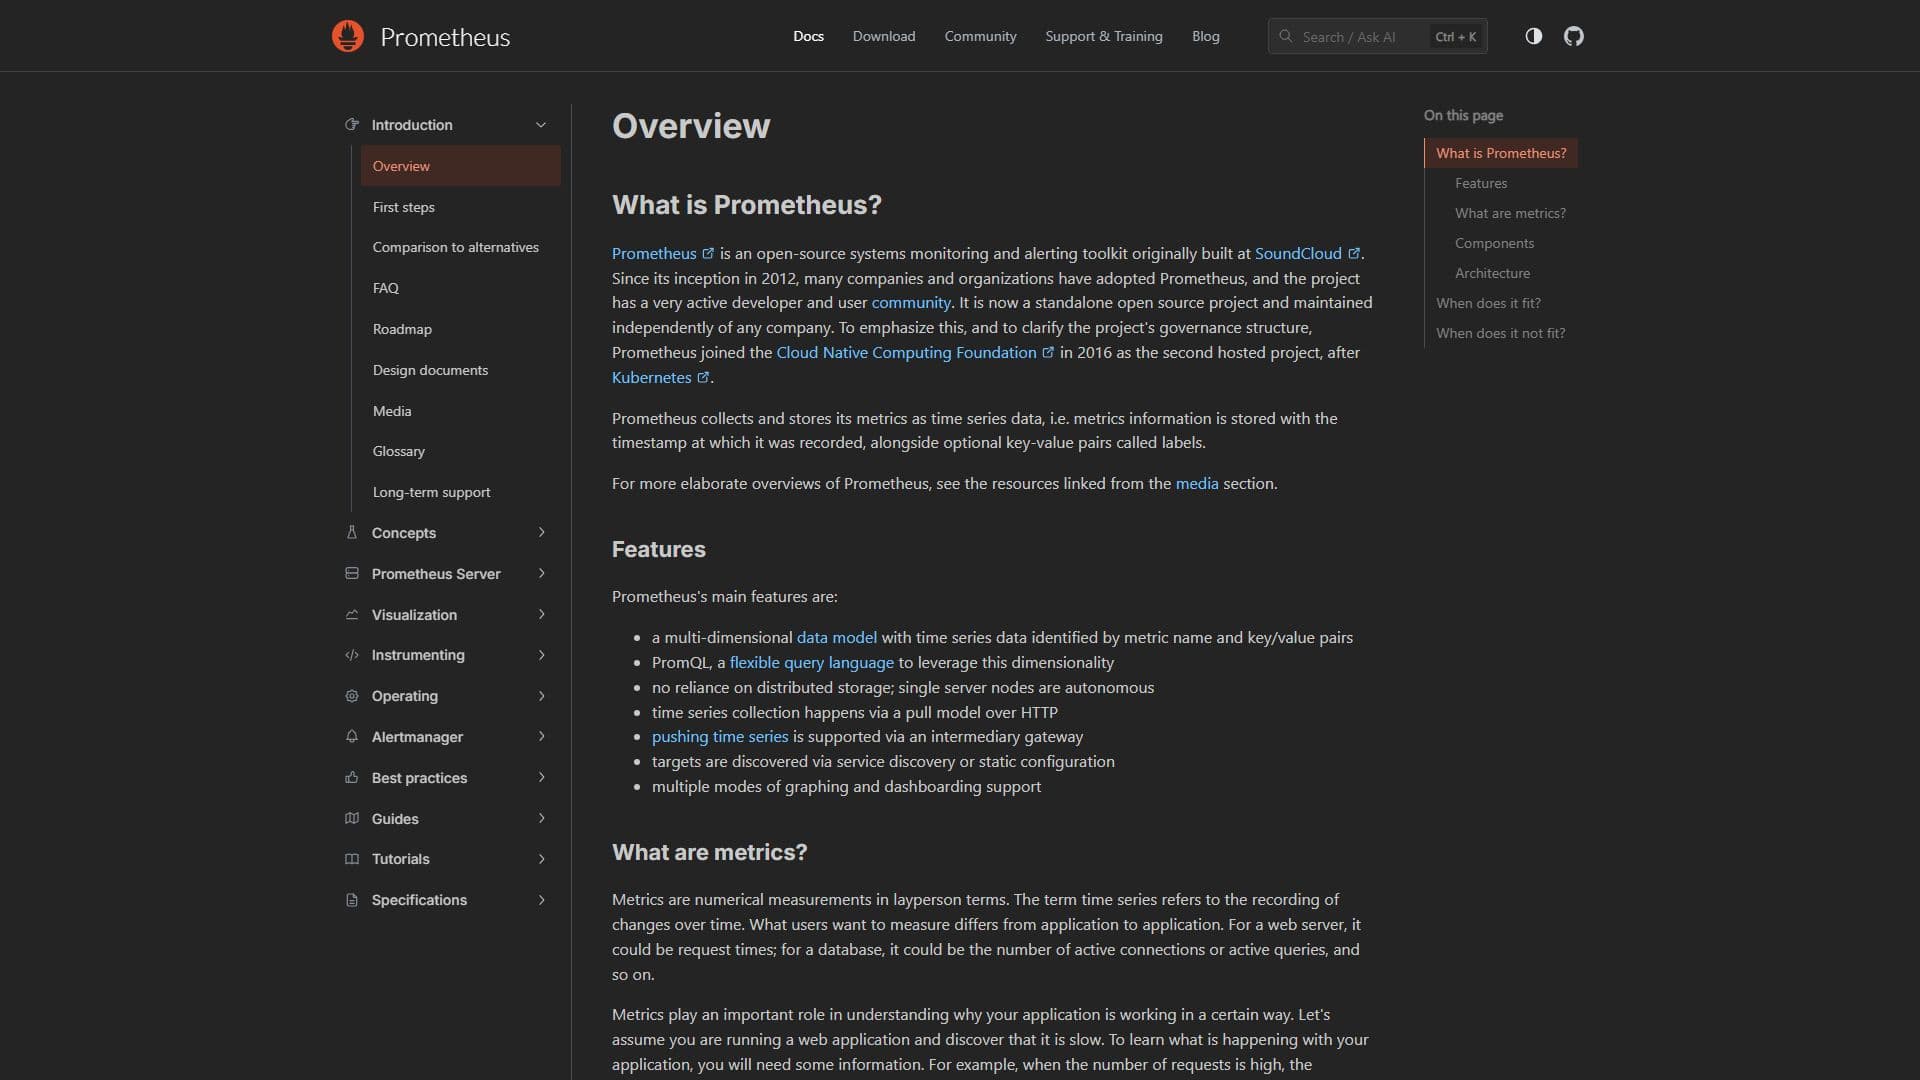
Task: Click the Concepts flask icon
Action: [352, 533]
